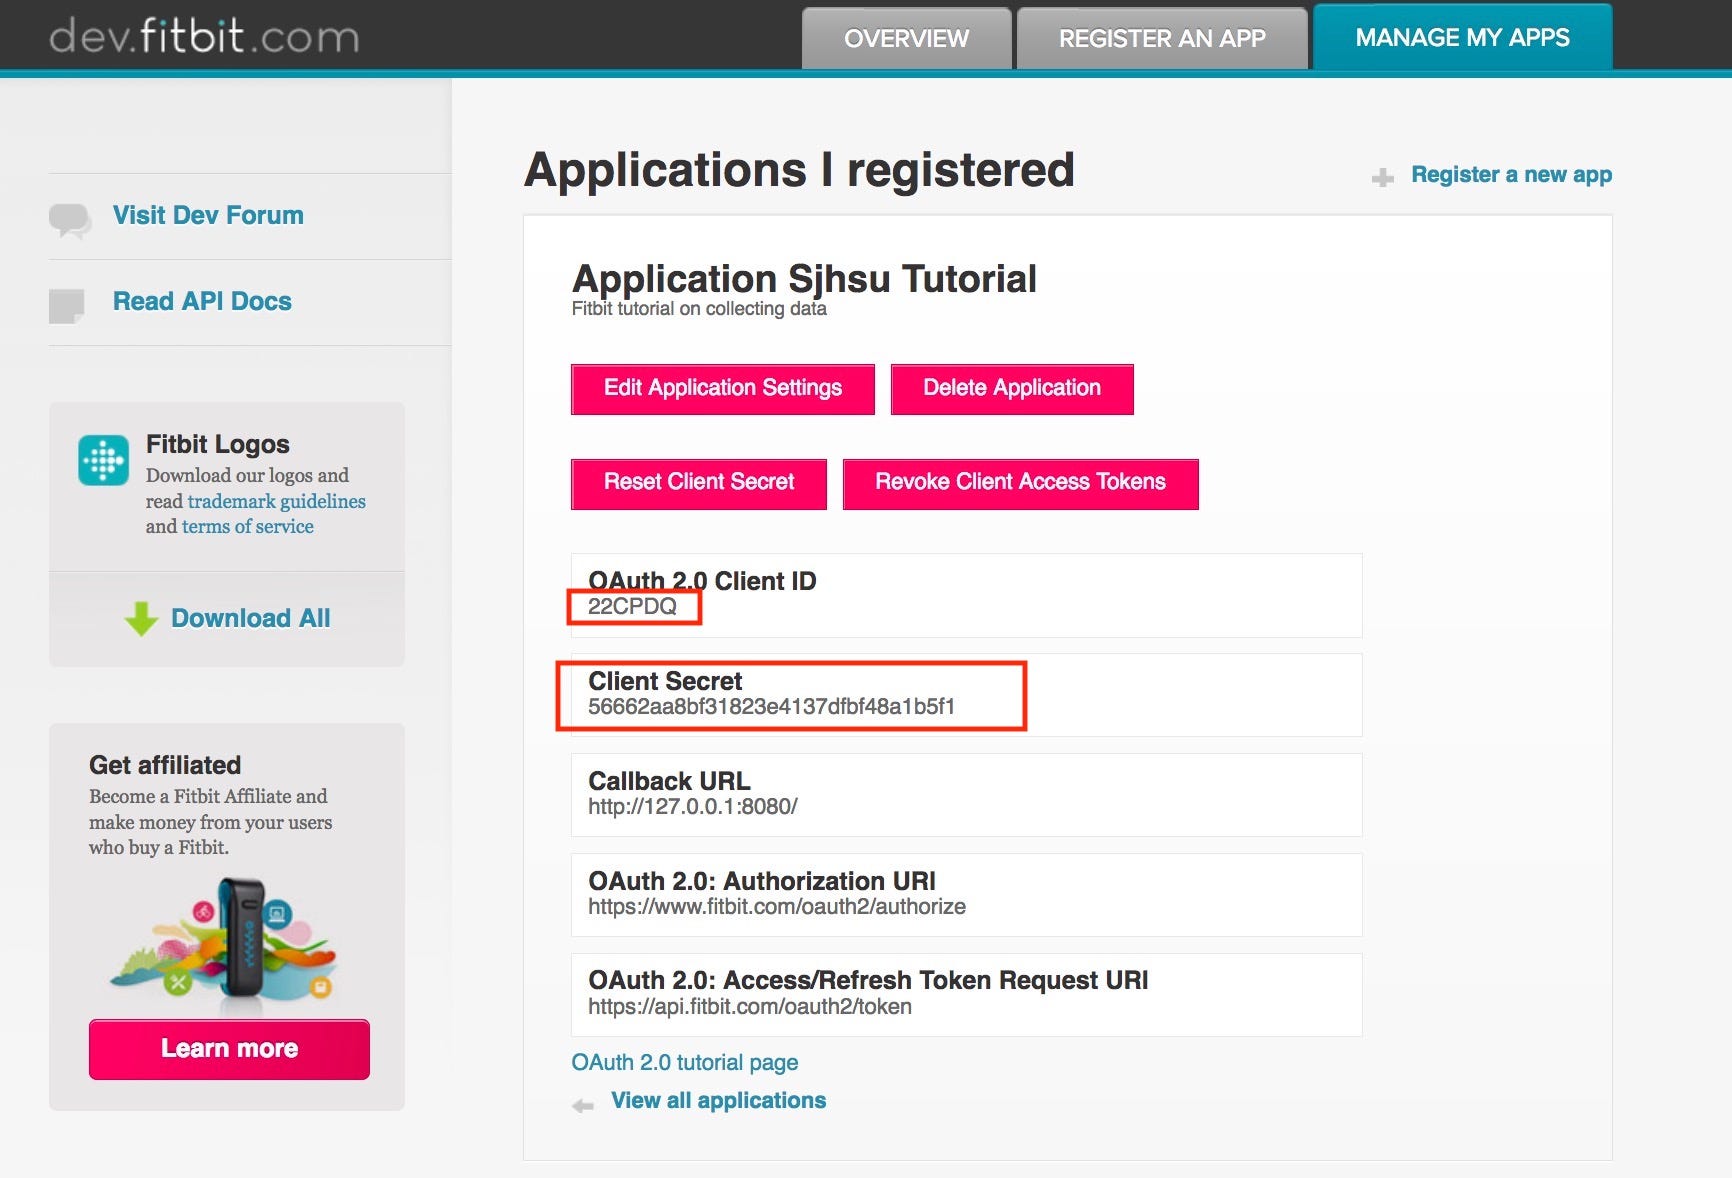Click the plus icon beside Register a new app
The height and width of the screenshot is (1178, 1732).
point(1383,178)
